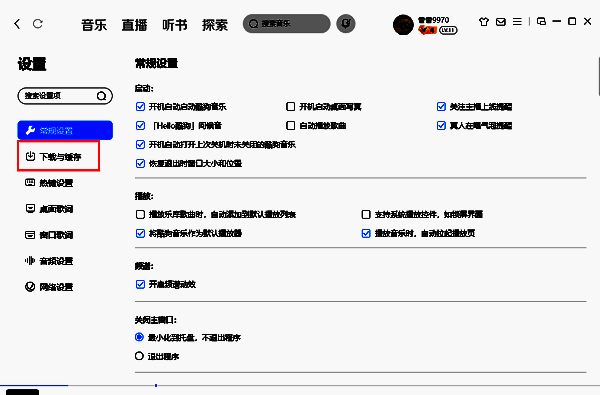This screenshot has height=395, width=600.
Task: Enable 支持系统播放控件 checkbox
Action: [x=366, y=214]
